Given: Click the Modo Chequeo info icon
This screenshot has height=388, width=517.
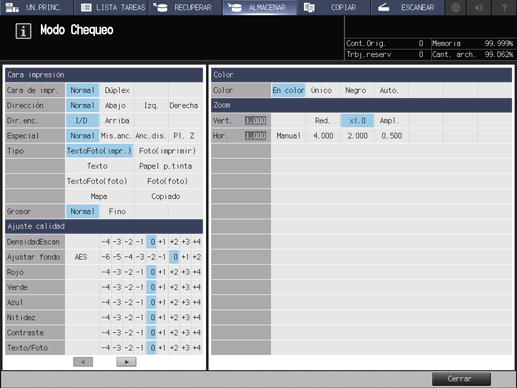Looking at the screenshot, I should 23,31.
